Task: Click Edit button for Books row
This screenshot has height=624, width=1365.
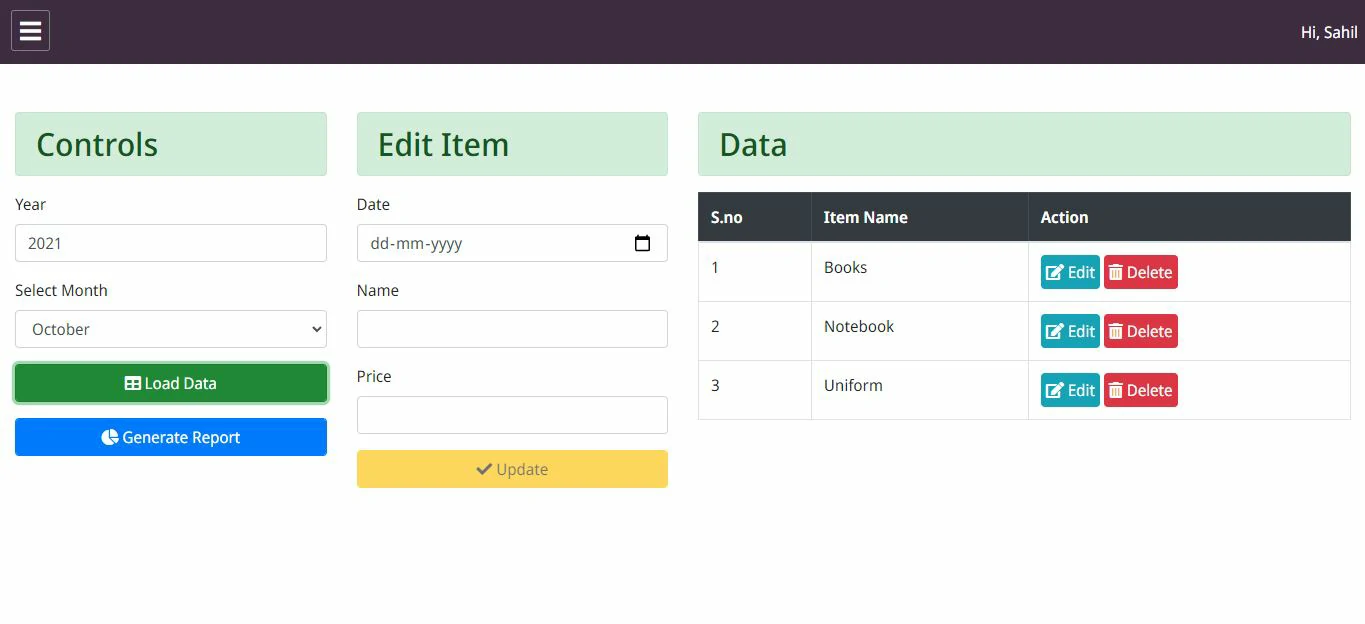Action: point(1069,272)
